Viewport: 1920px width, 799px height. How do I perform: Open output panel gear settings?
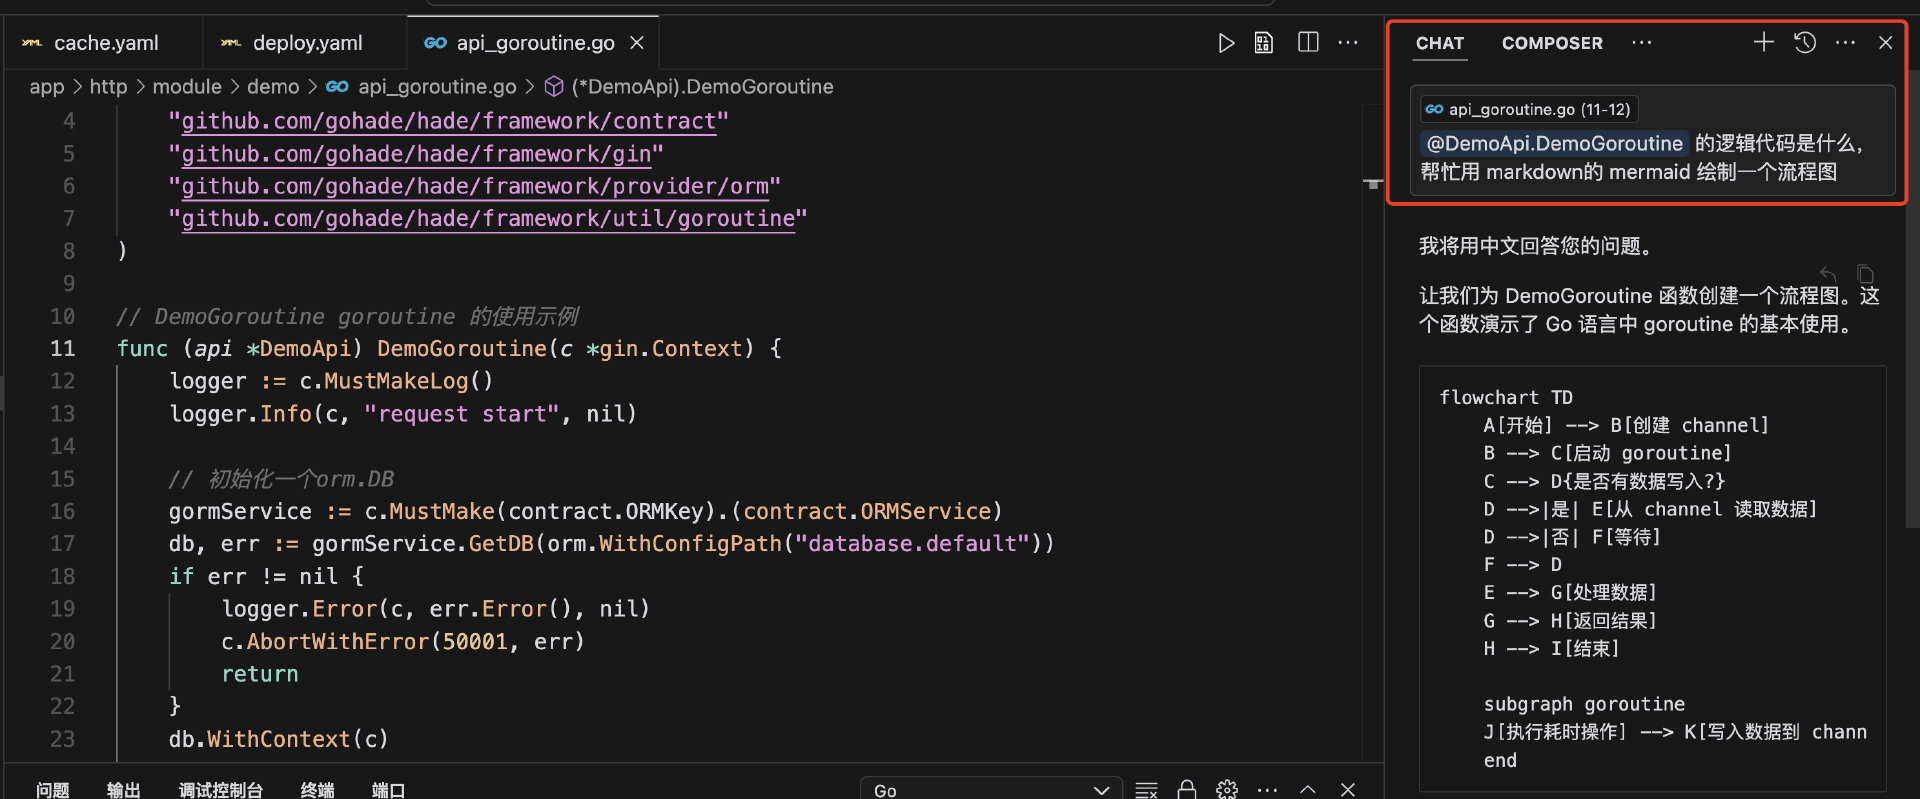click(1227, 789)
